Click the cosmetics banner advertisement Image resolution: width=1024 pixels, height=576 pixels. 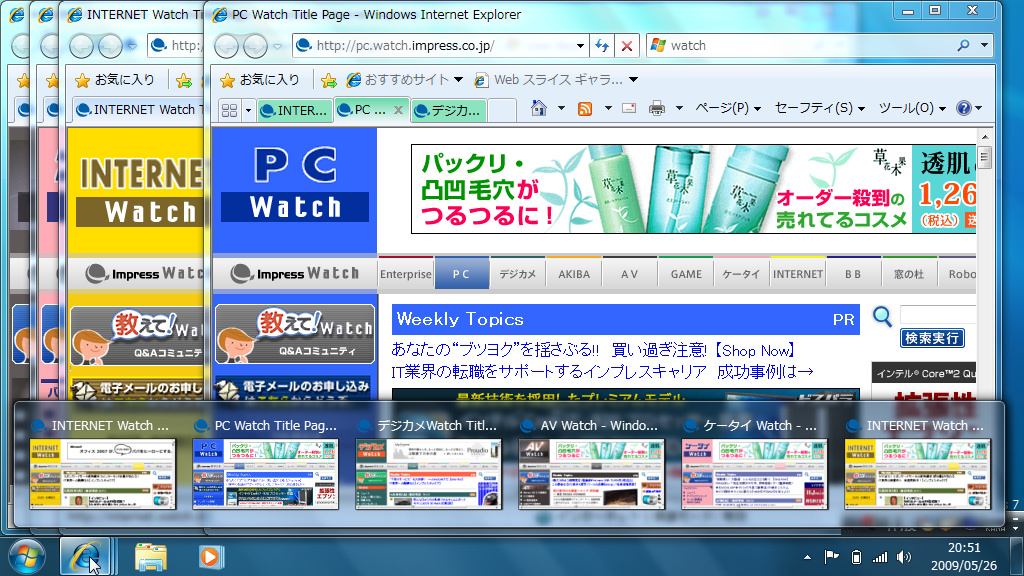click(694, 189)
